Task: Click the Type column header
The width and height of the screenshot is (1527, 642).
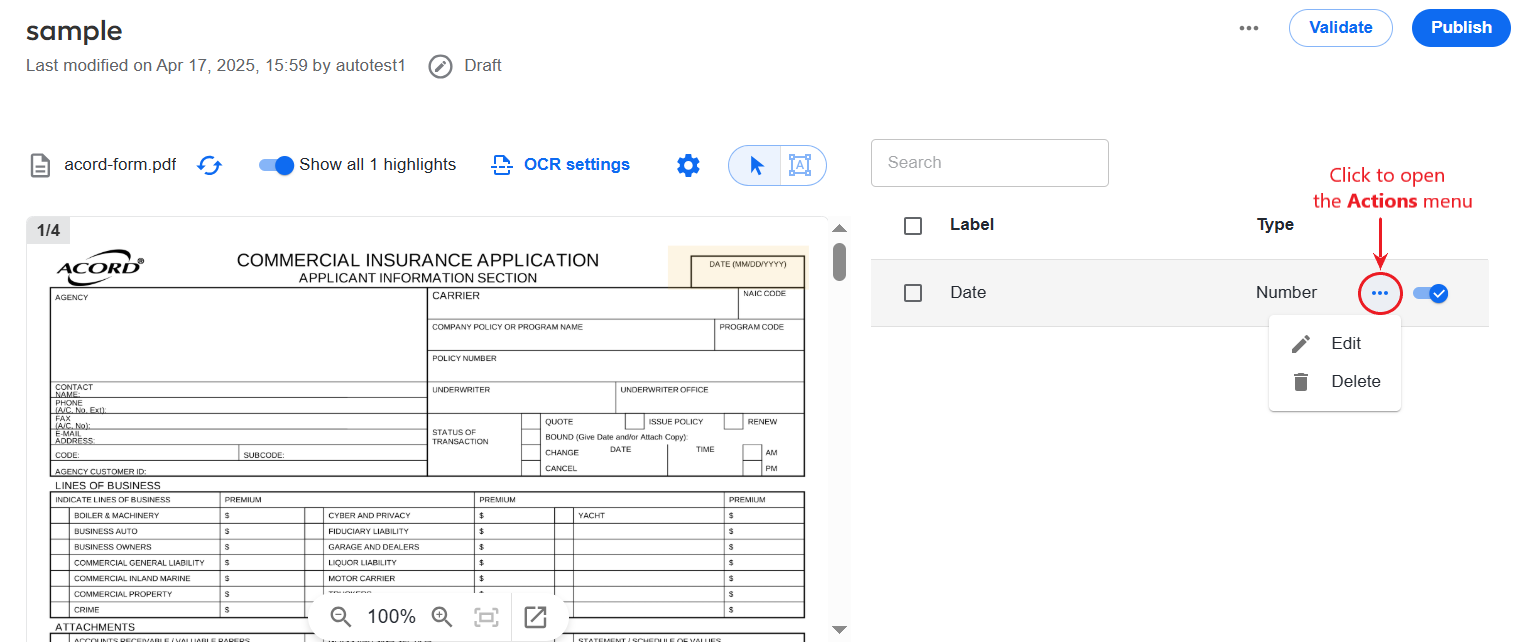Action: (x=1275, y=225)
